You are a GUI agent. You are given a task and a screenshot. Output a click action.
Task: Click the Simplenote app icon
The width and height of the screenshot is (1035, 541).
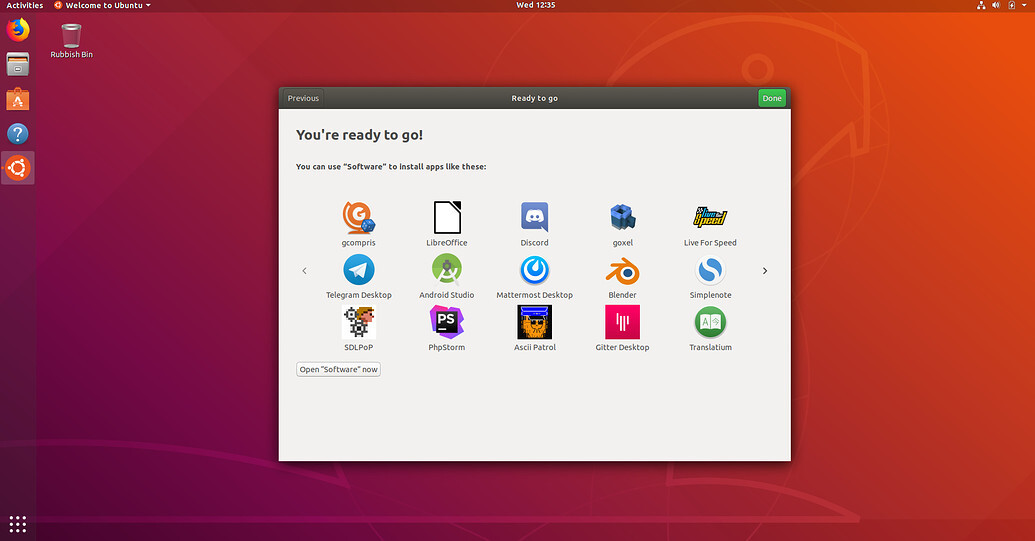[710, 271]
